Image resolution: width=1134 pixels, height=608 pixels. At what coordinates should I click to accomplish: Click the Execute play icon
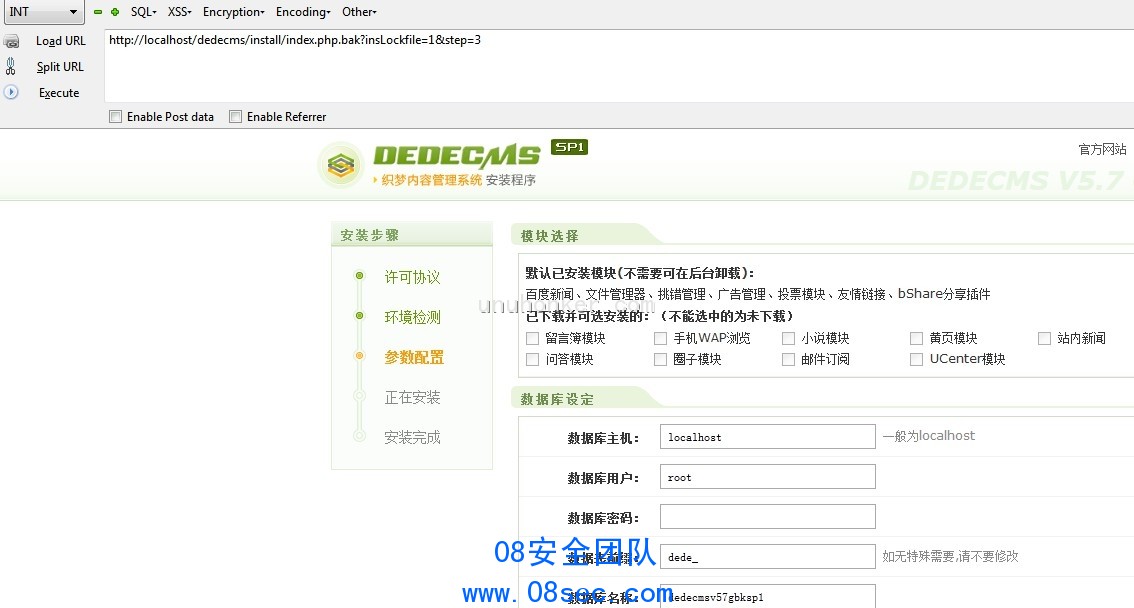(x=11, y=93)
